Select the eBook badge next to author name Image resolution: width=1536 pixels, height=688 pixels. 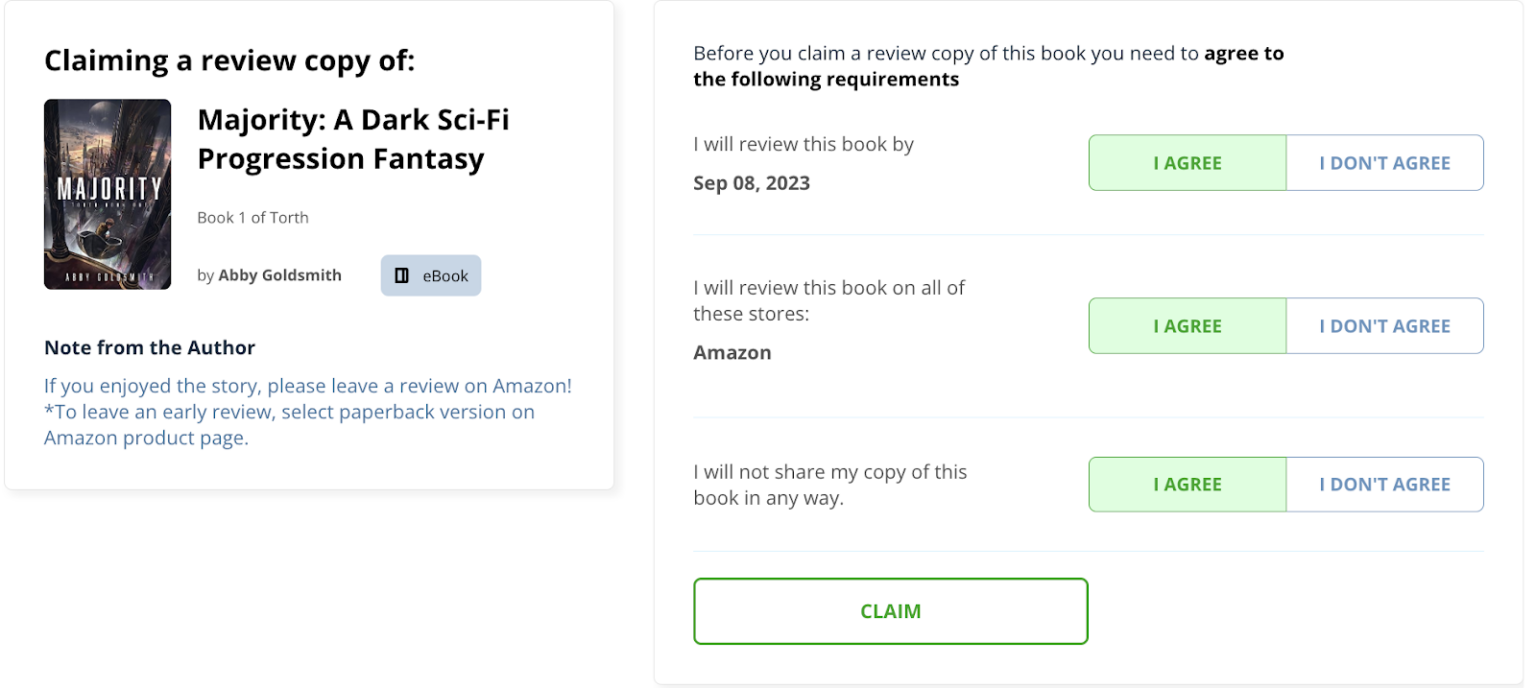pyautogui.click(x=430, y=275)
